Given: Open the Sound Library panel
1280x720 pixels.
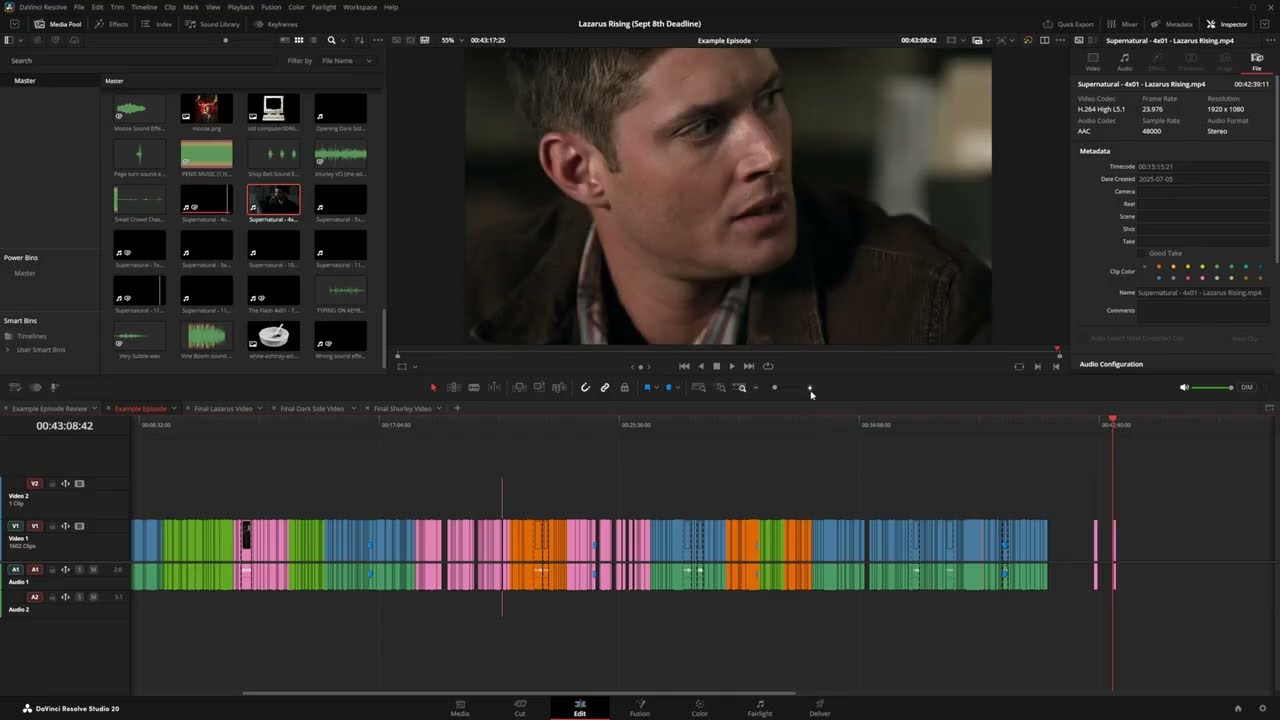Looking at the screenshot, I should click(x=212, y=24).
